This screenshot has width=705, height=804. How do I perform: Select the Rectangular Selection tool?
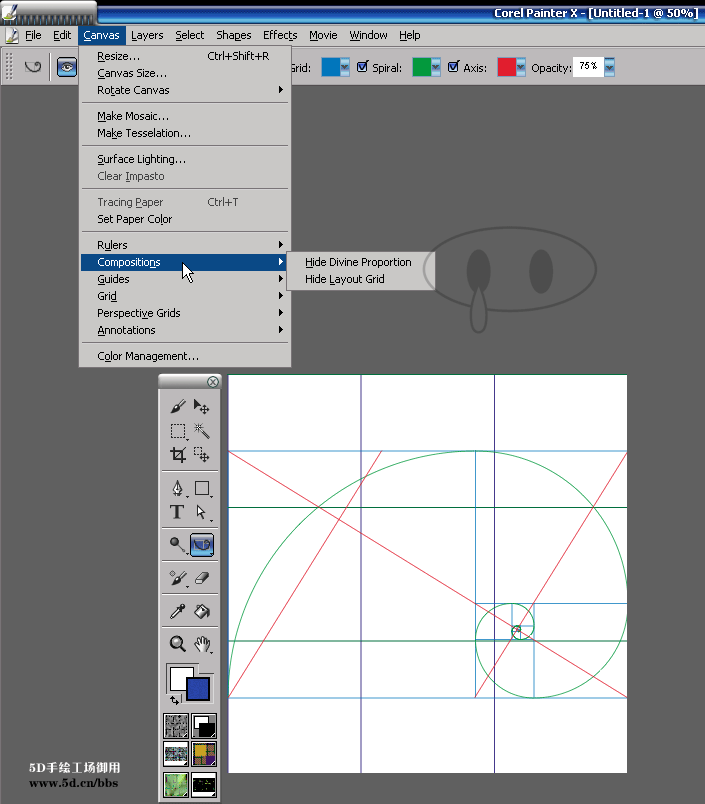[x=178, y=431]
